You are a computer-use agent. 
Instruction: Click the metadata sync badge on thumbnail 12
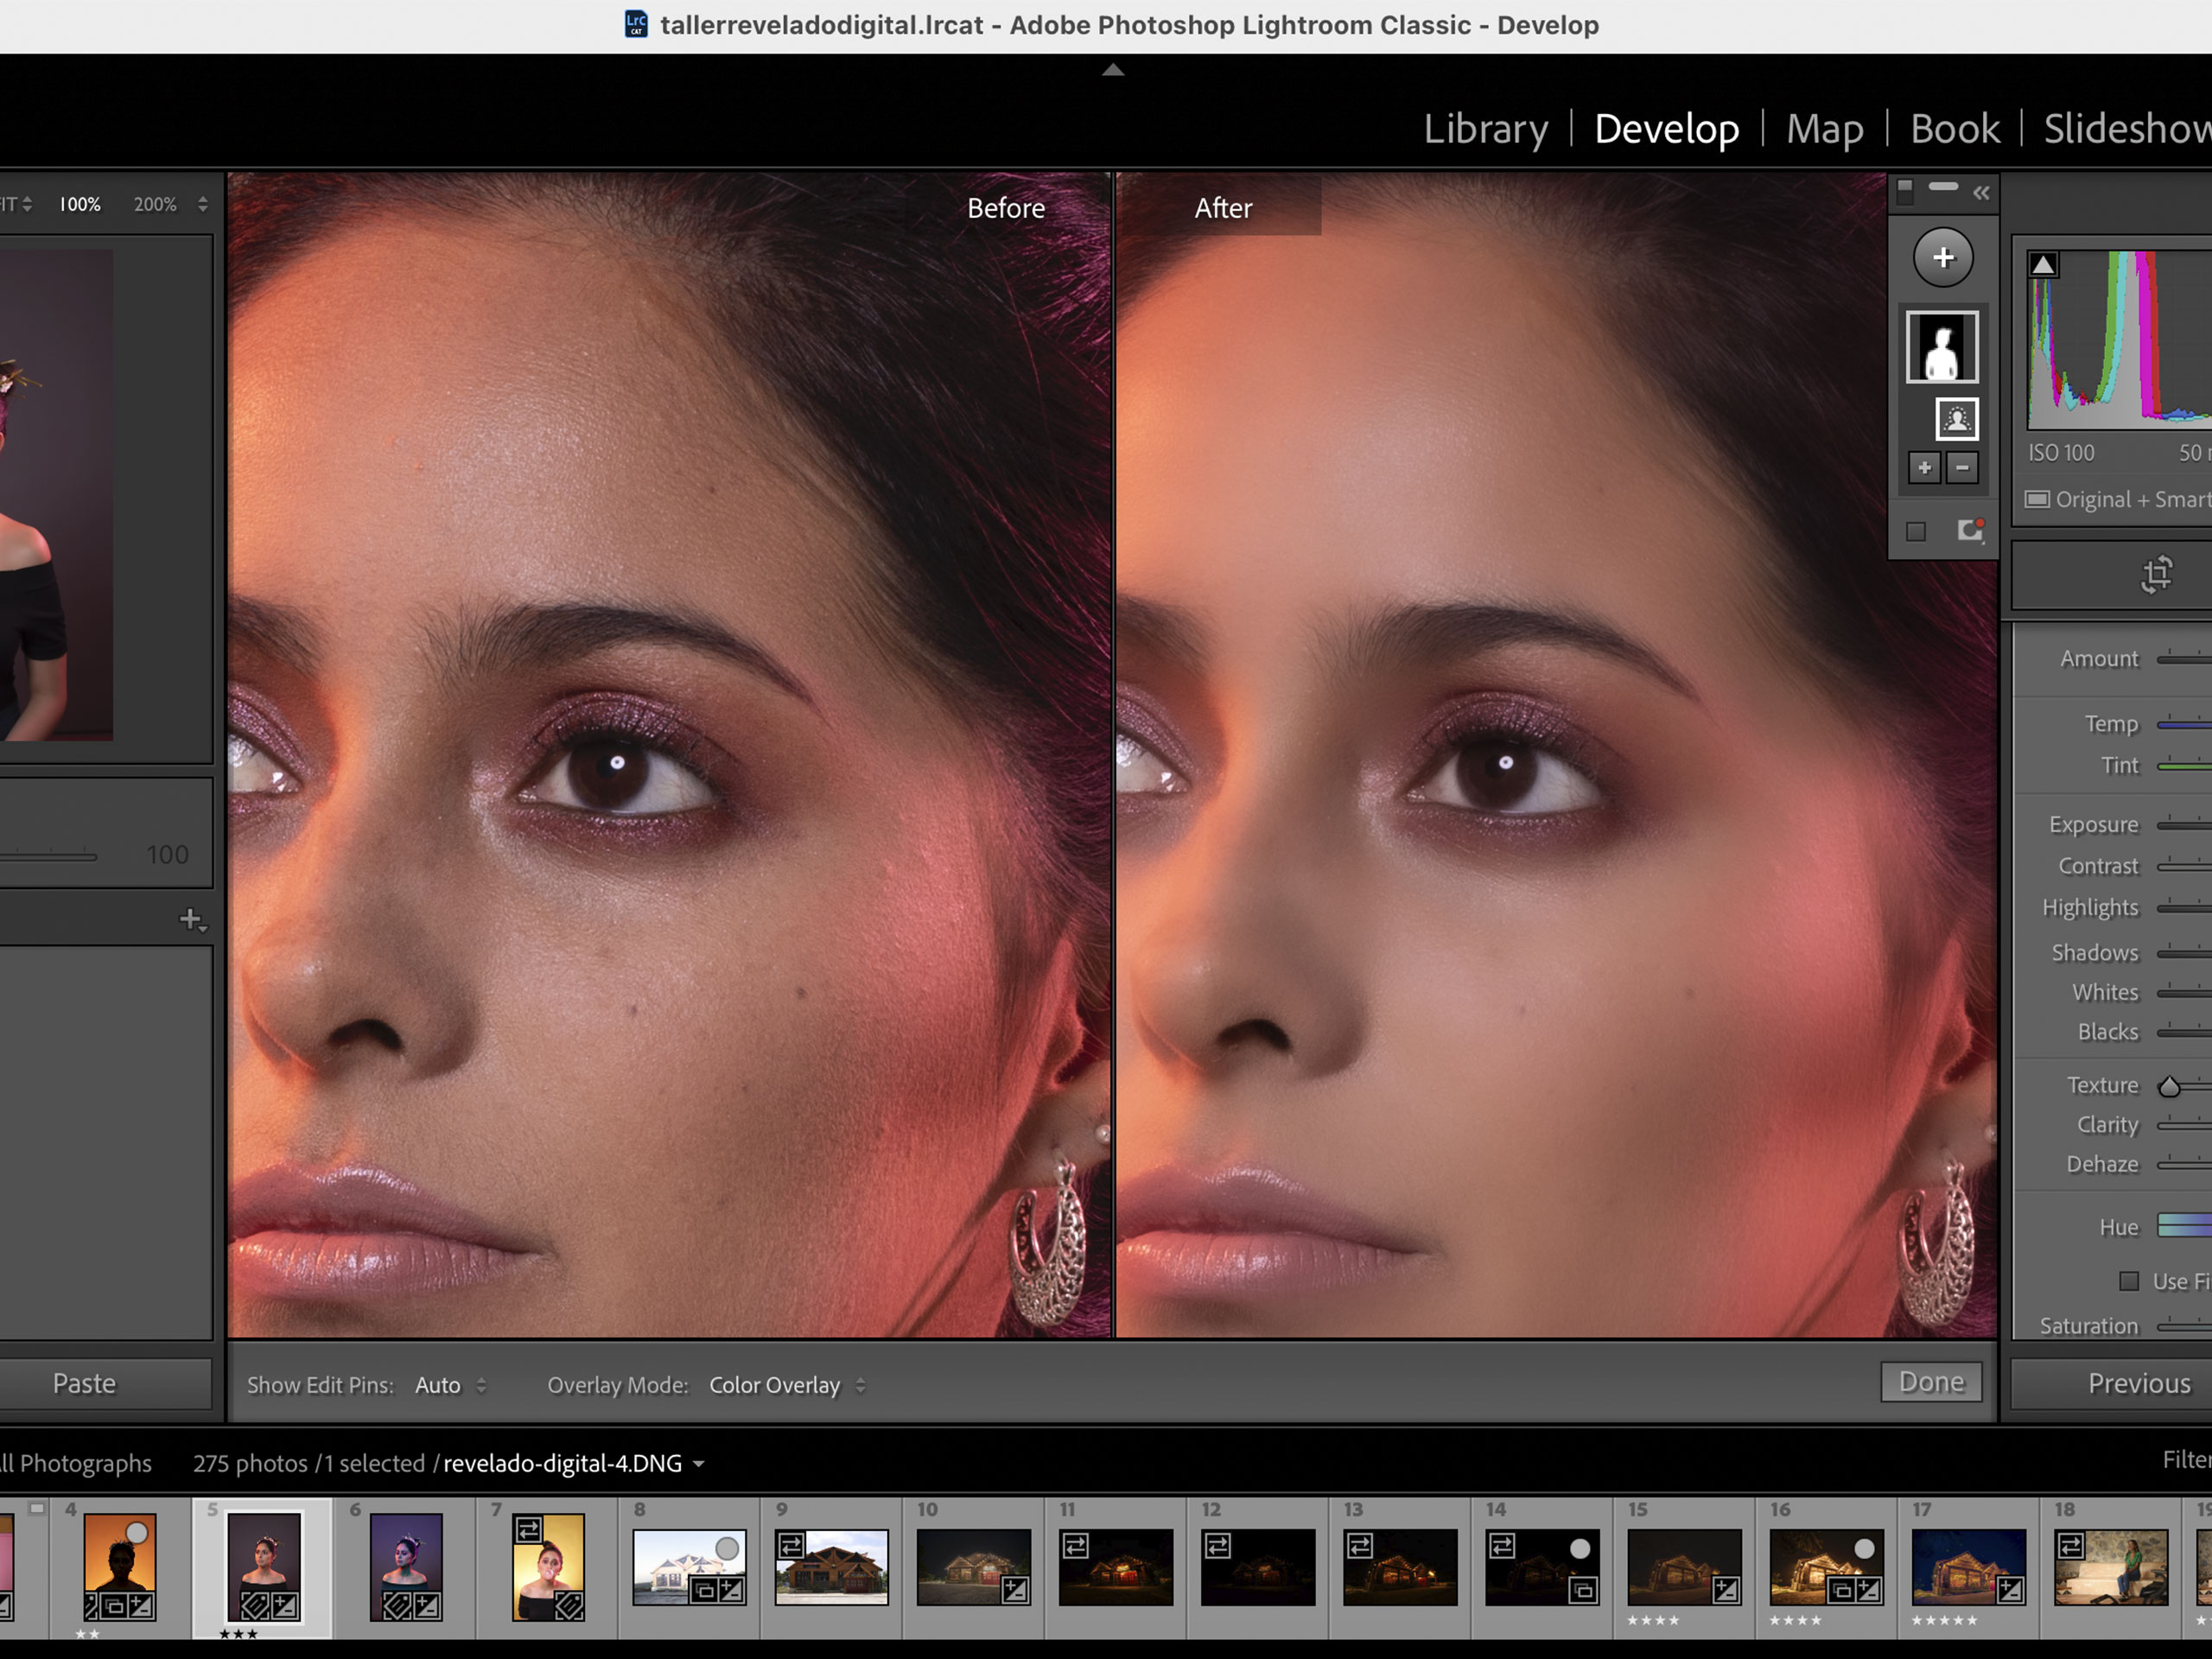(x=1218, y=1545)
